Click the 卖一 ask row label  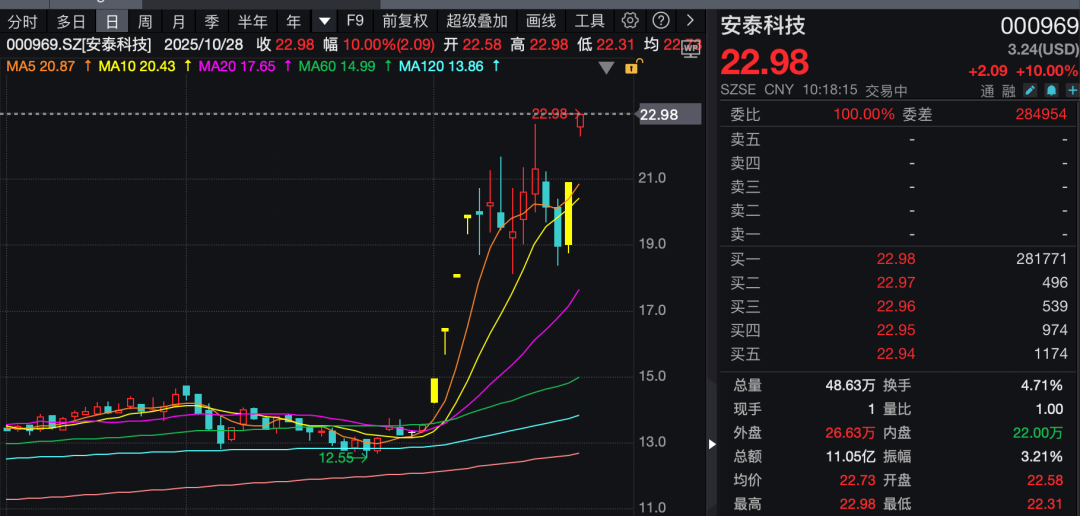(746, 235)
